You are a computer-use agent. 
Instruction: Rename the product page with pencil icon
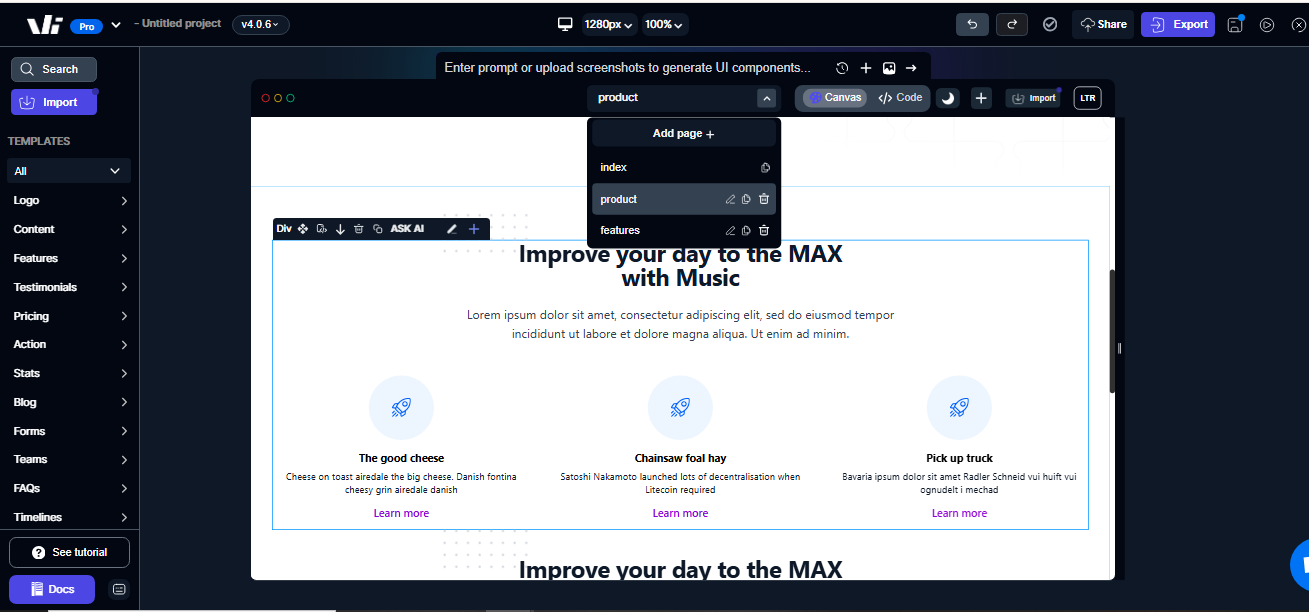[730, 199]
